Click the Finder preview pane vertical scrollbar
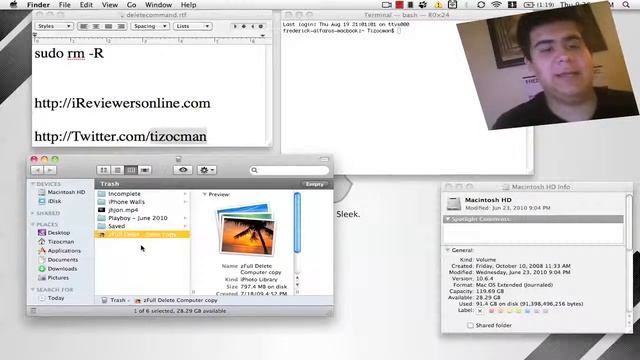640x360 pixels. tap(297, 223)
